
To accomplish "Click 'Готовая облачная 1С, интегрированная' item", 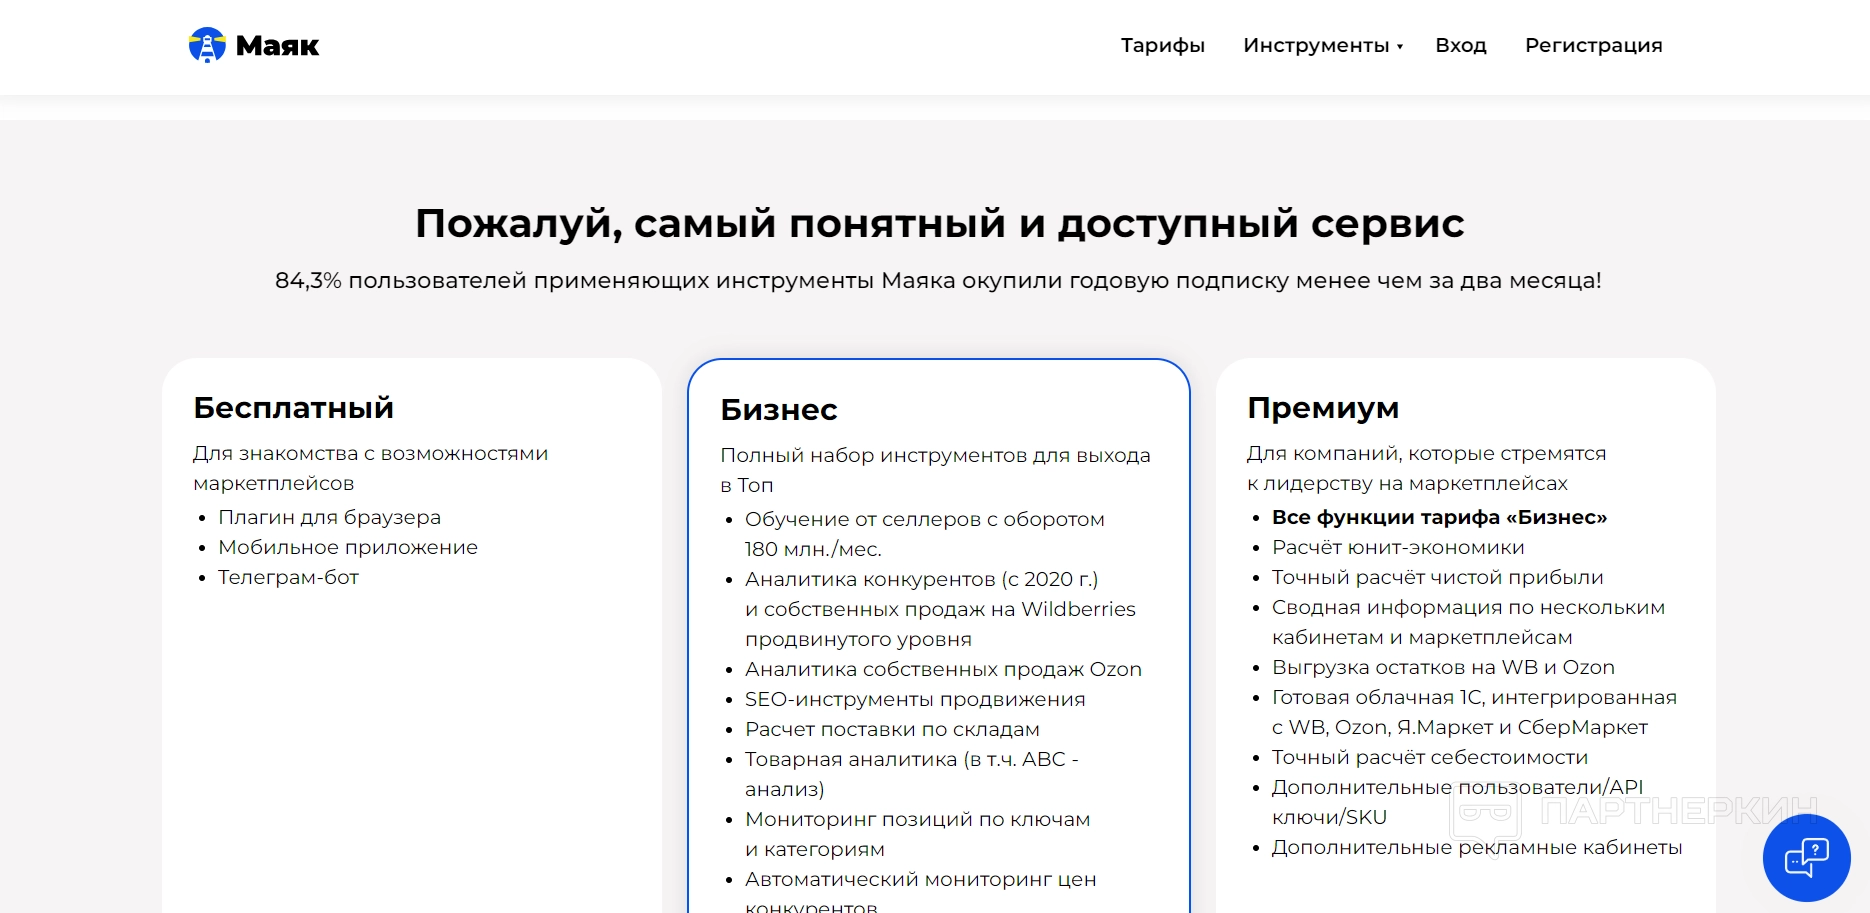I will click(1474, 712).
